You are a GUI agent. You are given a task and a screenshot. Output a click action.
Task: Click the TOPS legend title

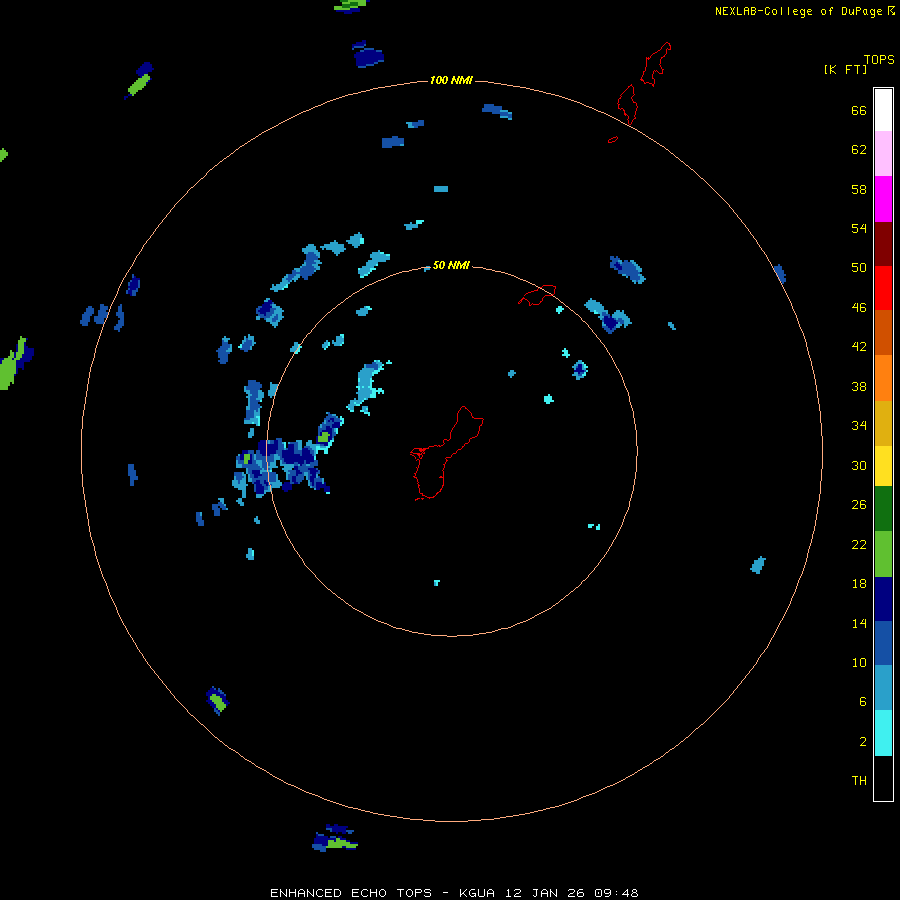(879, 59)
